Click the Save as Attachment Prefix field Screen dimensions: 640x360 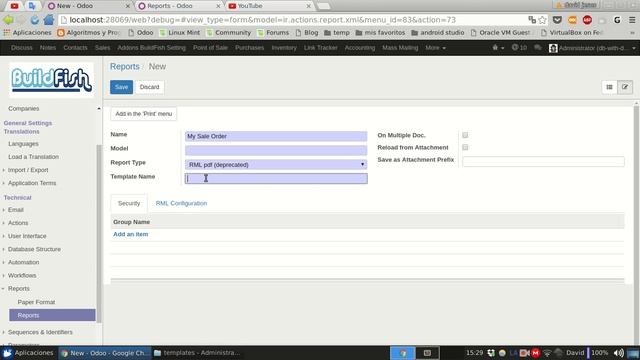[543, 161]
